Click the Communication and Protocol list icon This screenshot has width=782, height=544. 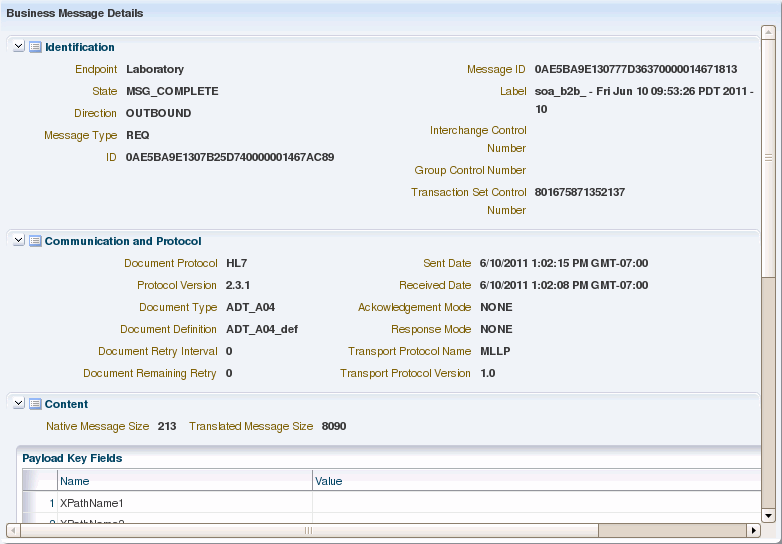[35, 241]
